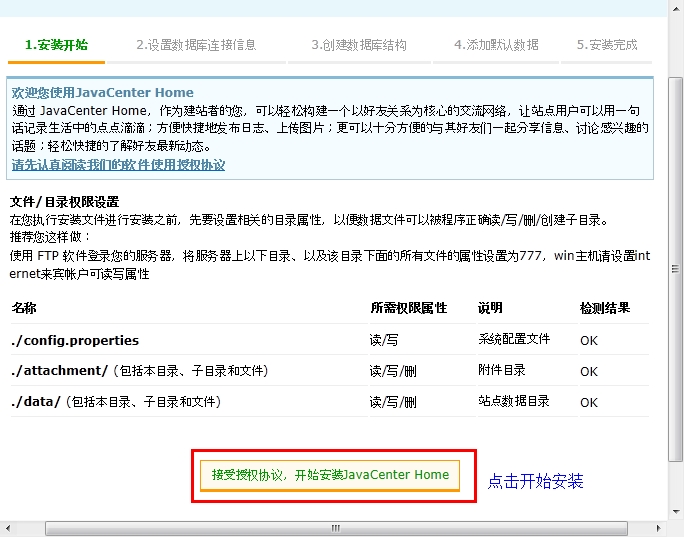684x537 pixels.
Task: Click the 推荐您这样做 text line
Action: pos(50,237)
